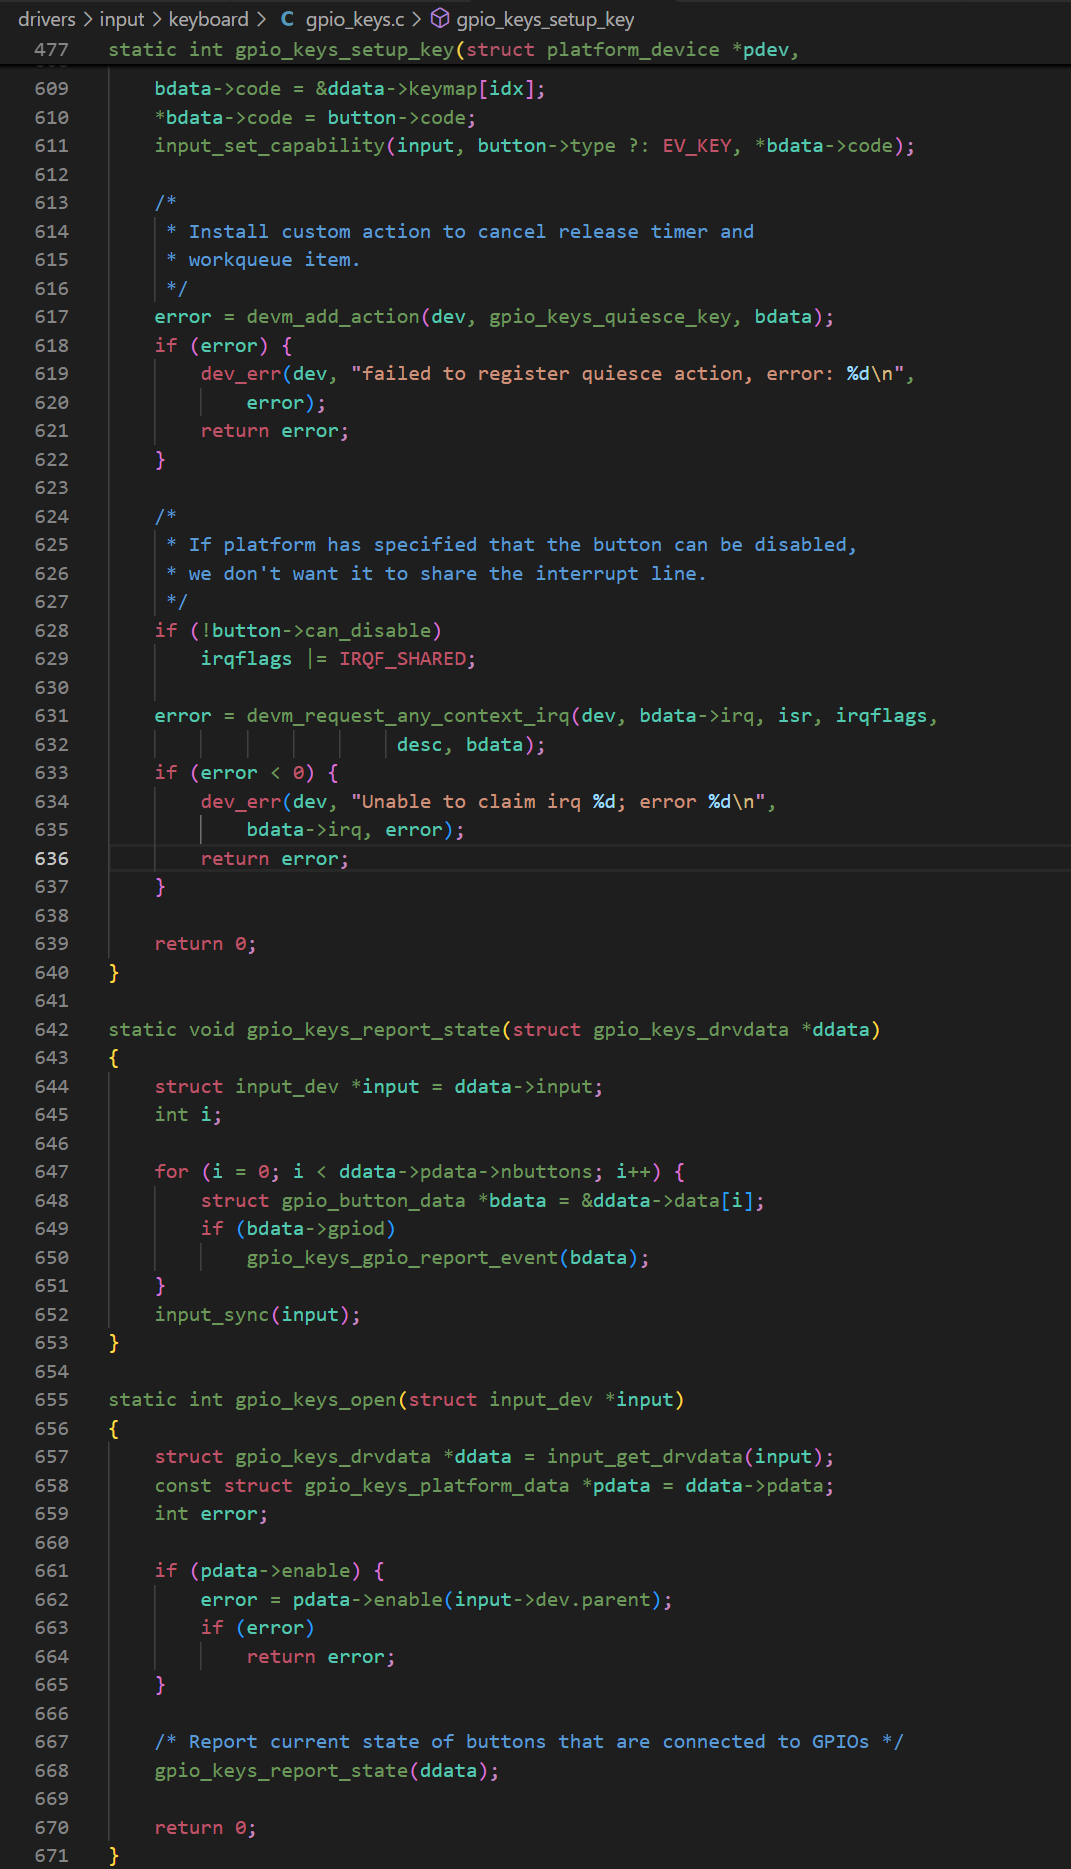This screenshot has width=1071, height=1869.
Task: Click 'nbuttons' in the for loop
Action: (547, 1172)
